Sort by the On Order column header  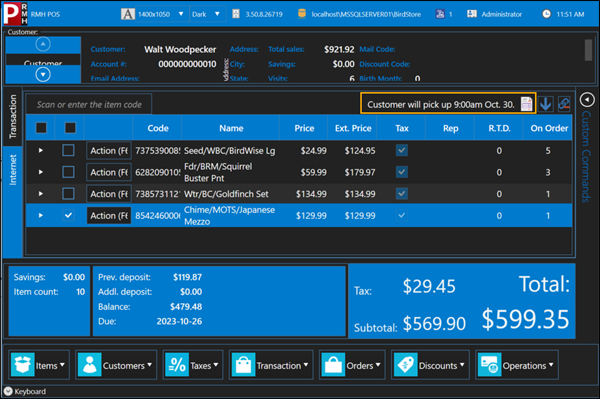click(x=549, y=128)
